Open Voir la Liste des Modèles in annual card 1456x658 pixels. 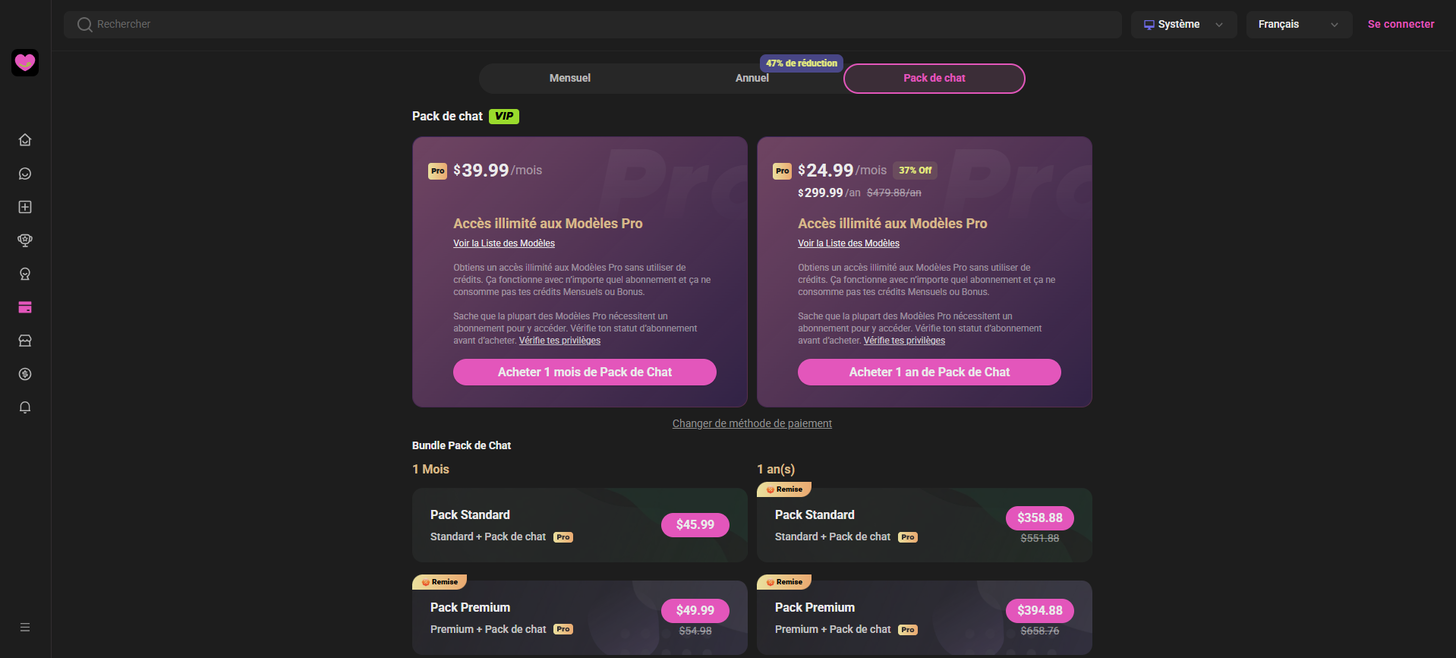coord(849,243)
